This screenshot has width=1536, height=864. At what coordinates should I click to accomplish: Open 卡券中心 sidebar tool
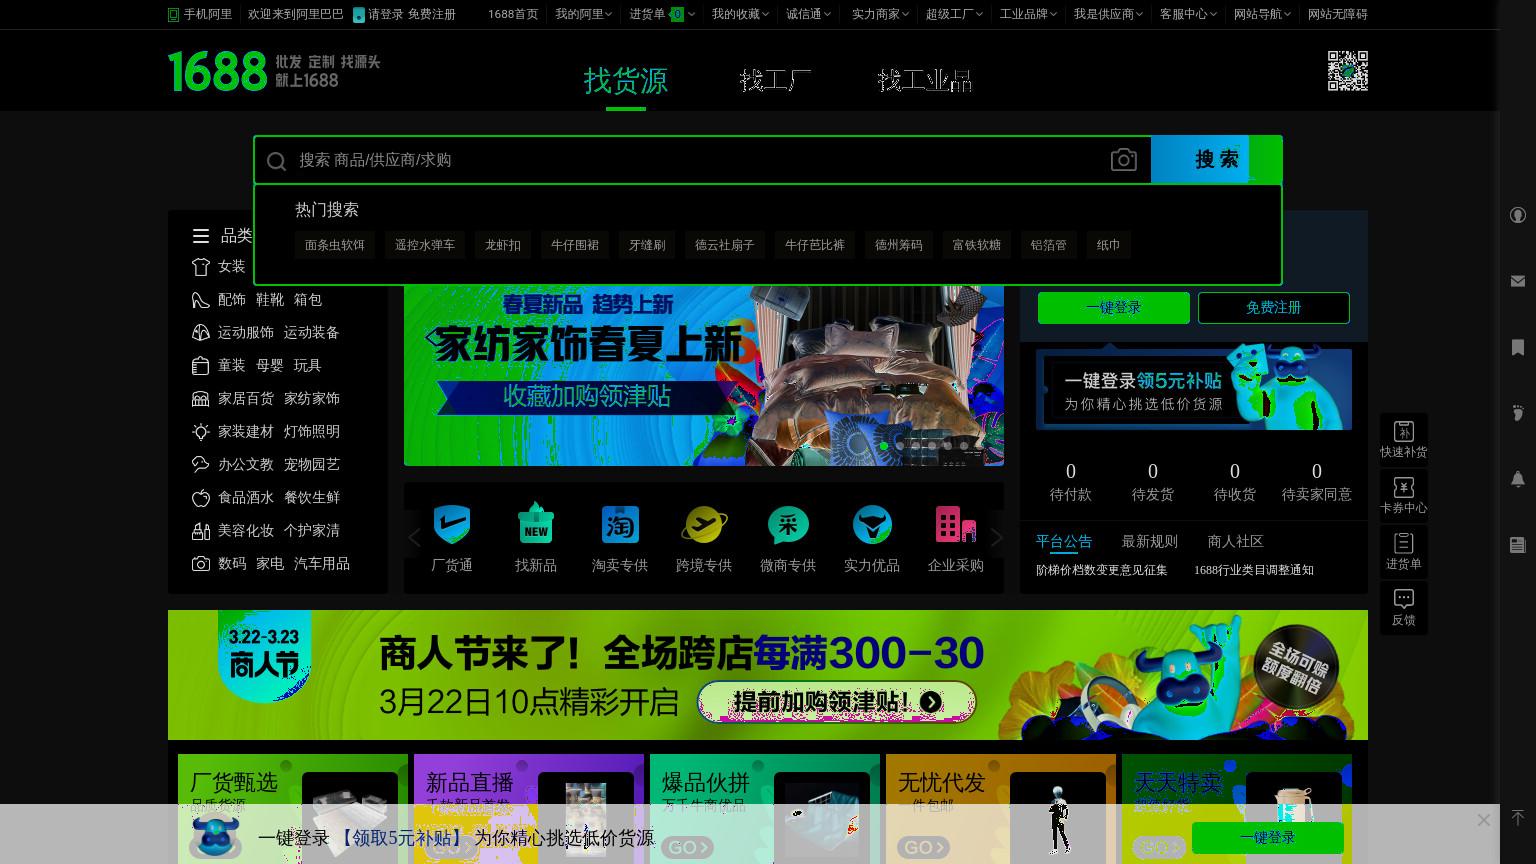(1404, 496)
